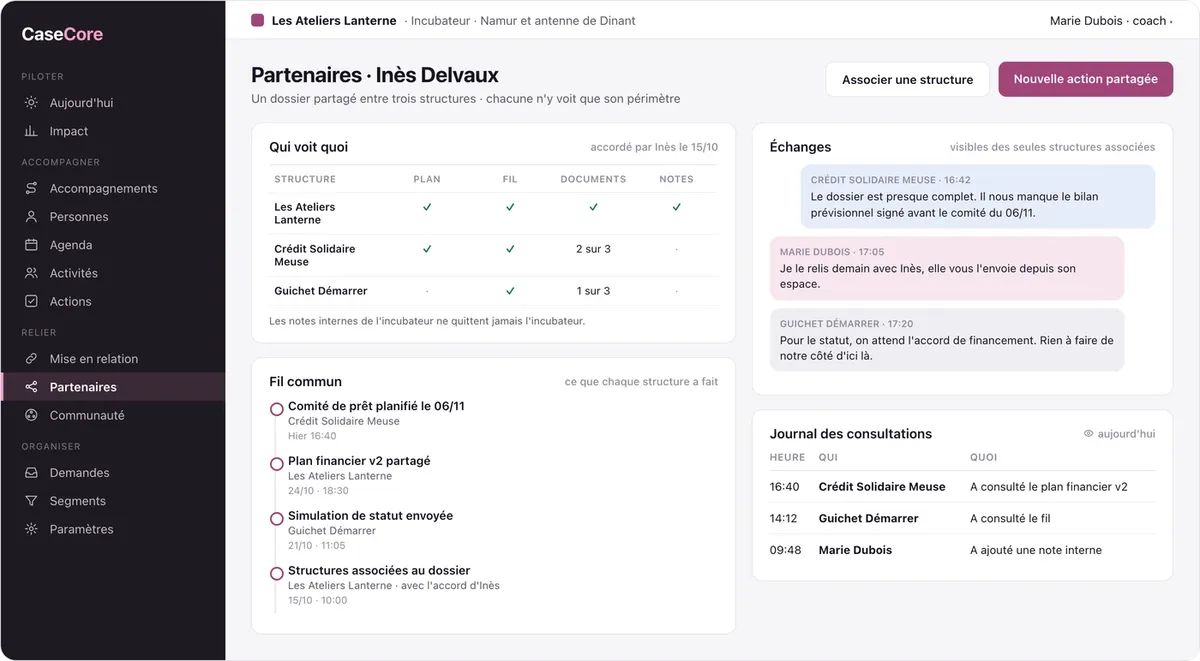Toggle Notes checkmark for Les Ateliers Lanterne
Image resolution: width=1200 pixels, height=661 pixels.
pos(676,207)
